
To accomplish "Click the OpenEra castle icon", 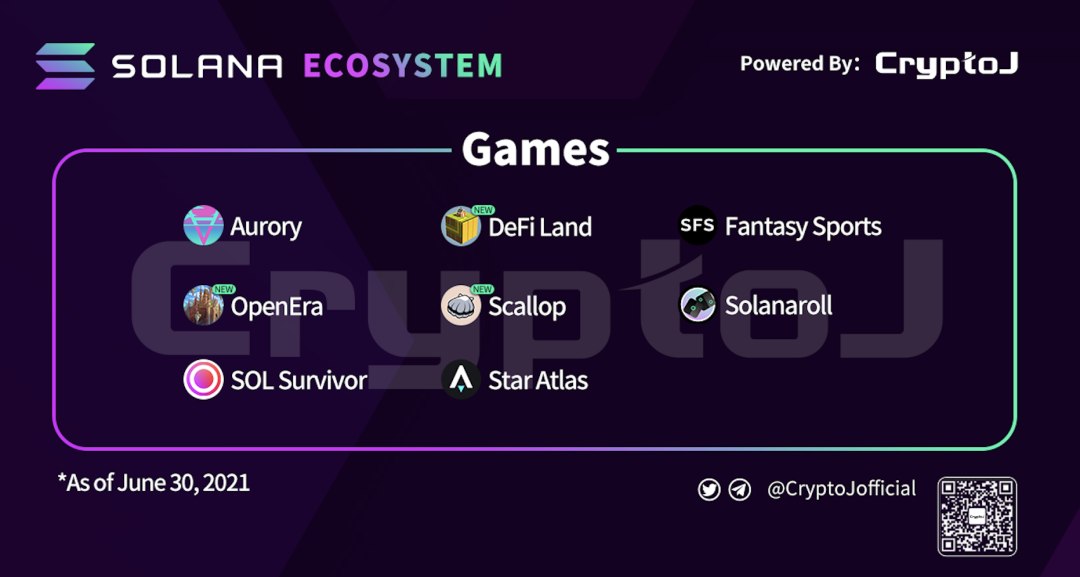I will click(x=203, y=305).
